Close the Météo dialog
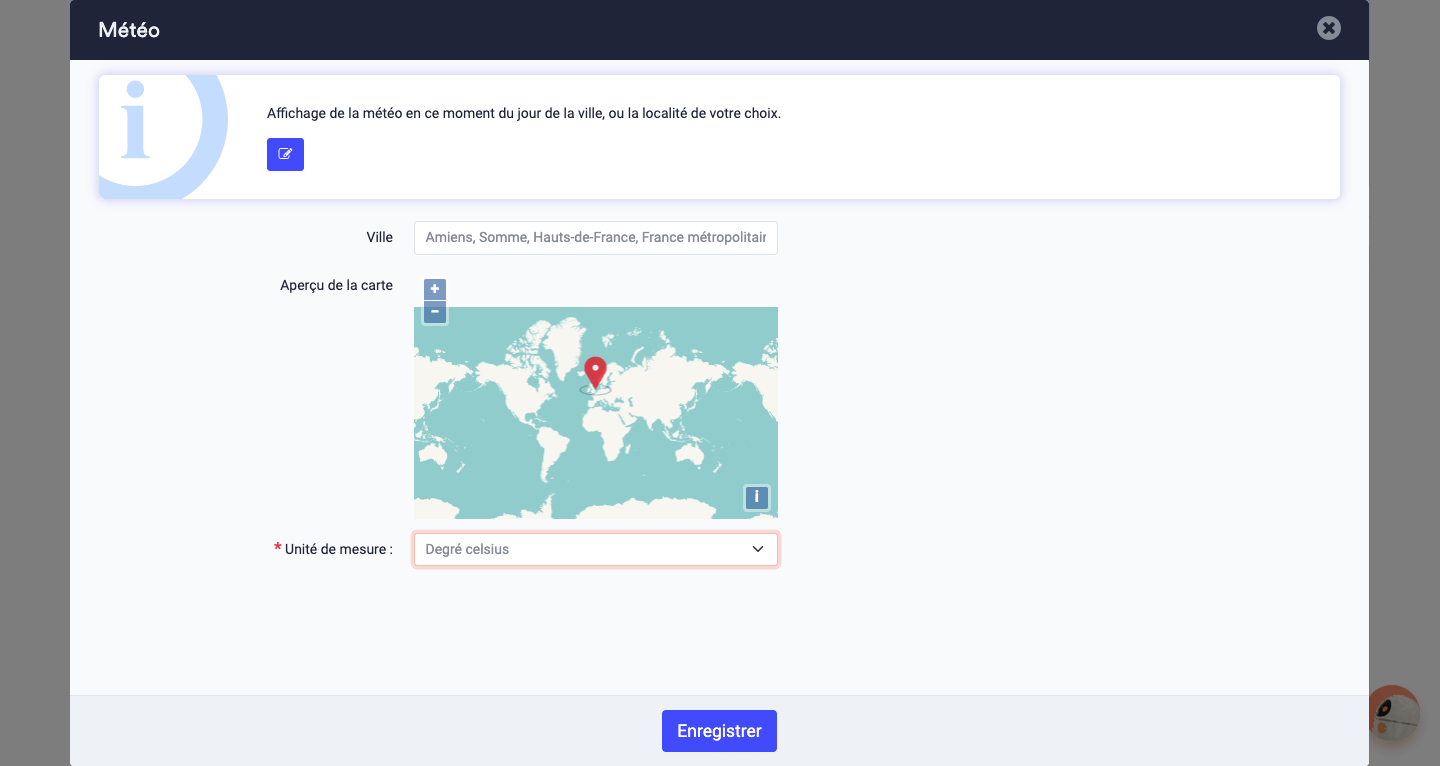Image resolution: width=1440 pixels, height=766 pixels. (x=1328, y=28)
